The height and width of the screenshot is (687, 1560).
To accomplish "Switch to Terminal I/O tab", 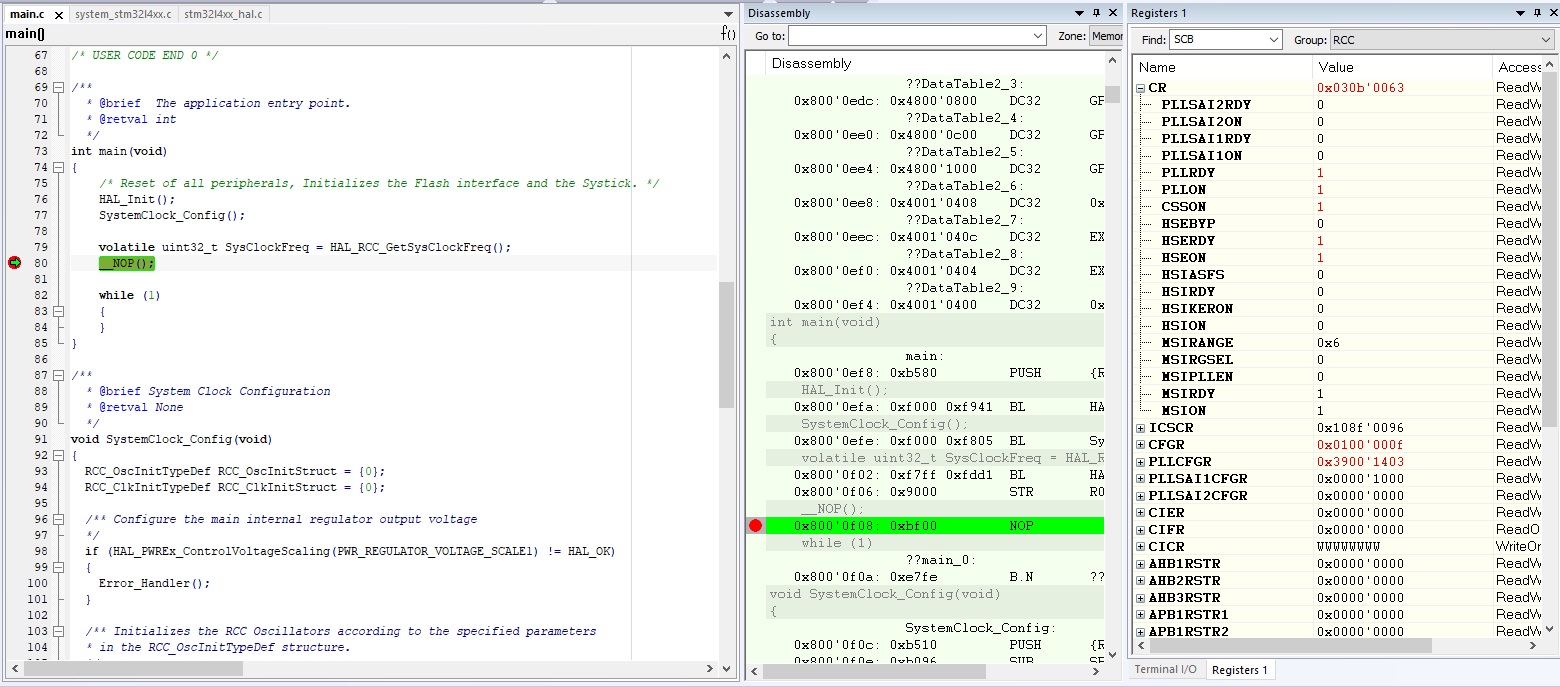I will tap(1165, 670).
